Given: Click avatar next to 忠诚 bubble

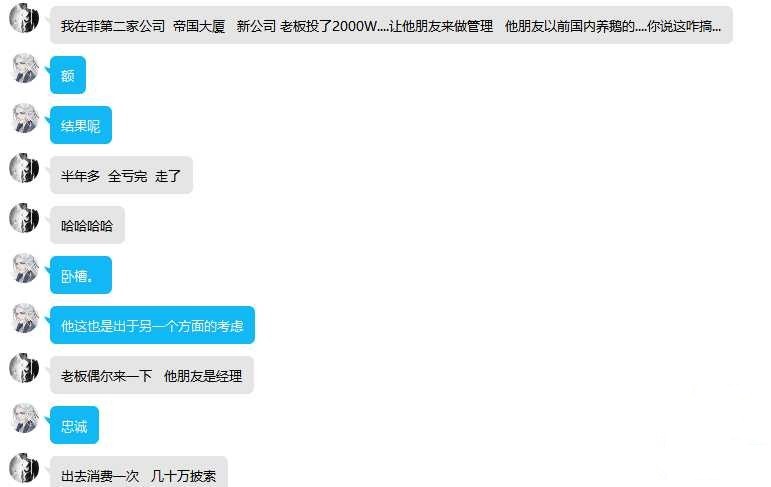Looking at the screenshot, I should point(25,418).
